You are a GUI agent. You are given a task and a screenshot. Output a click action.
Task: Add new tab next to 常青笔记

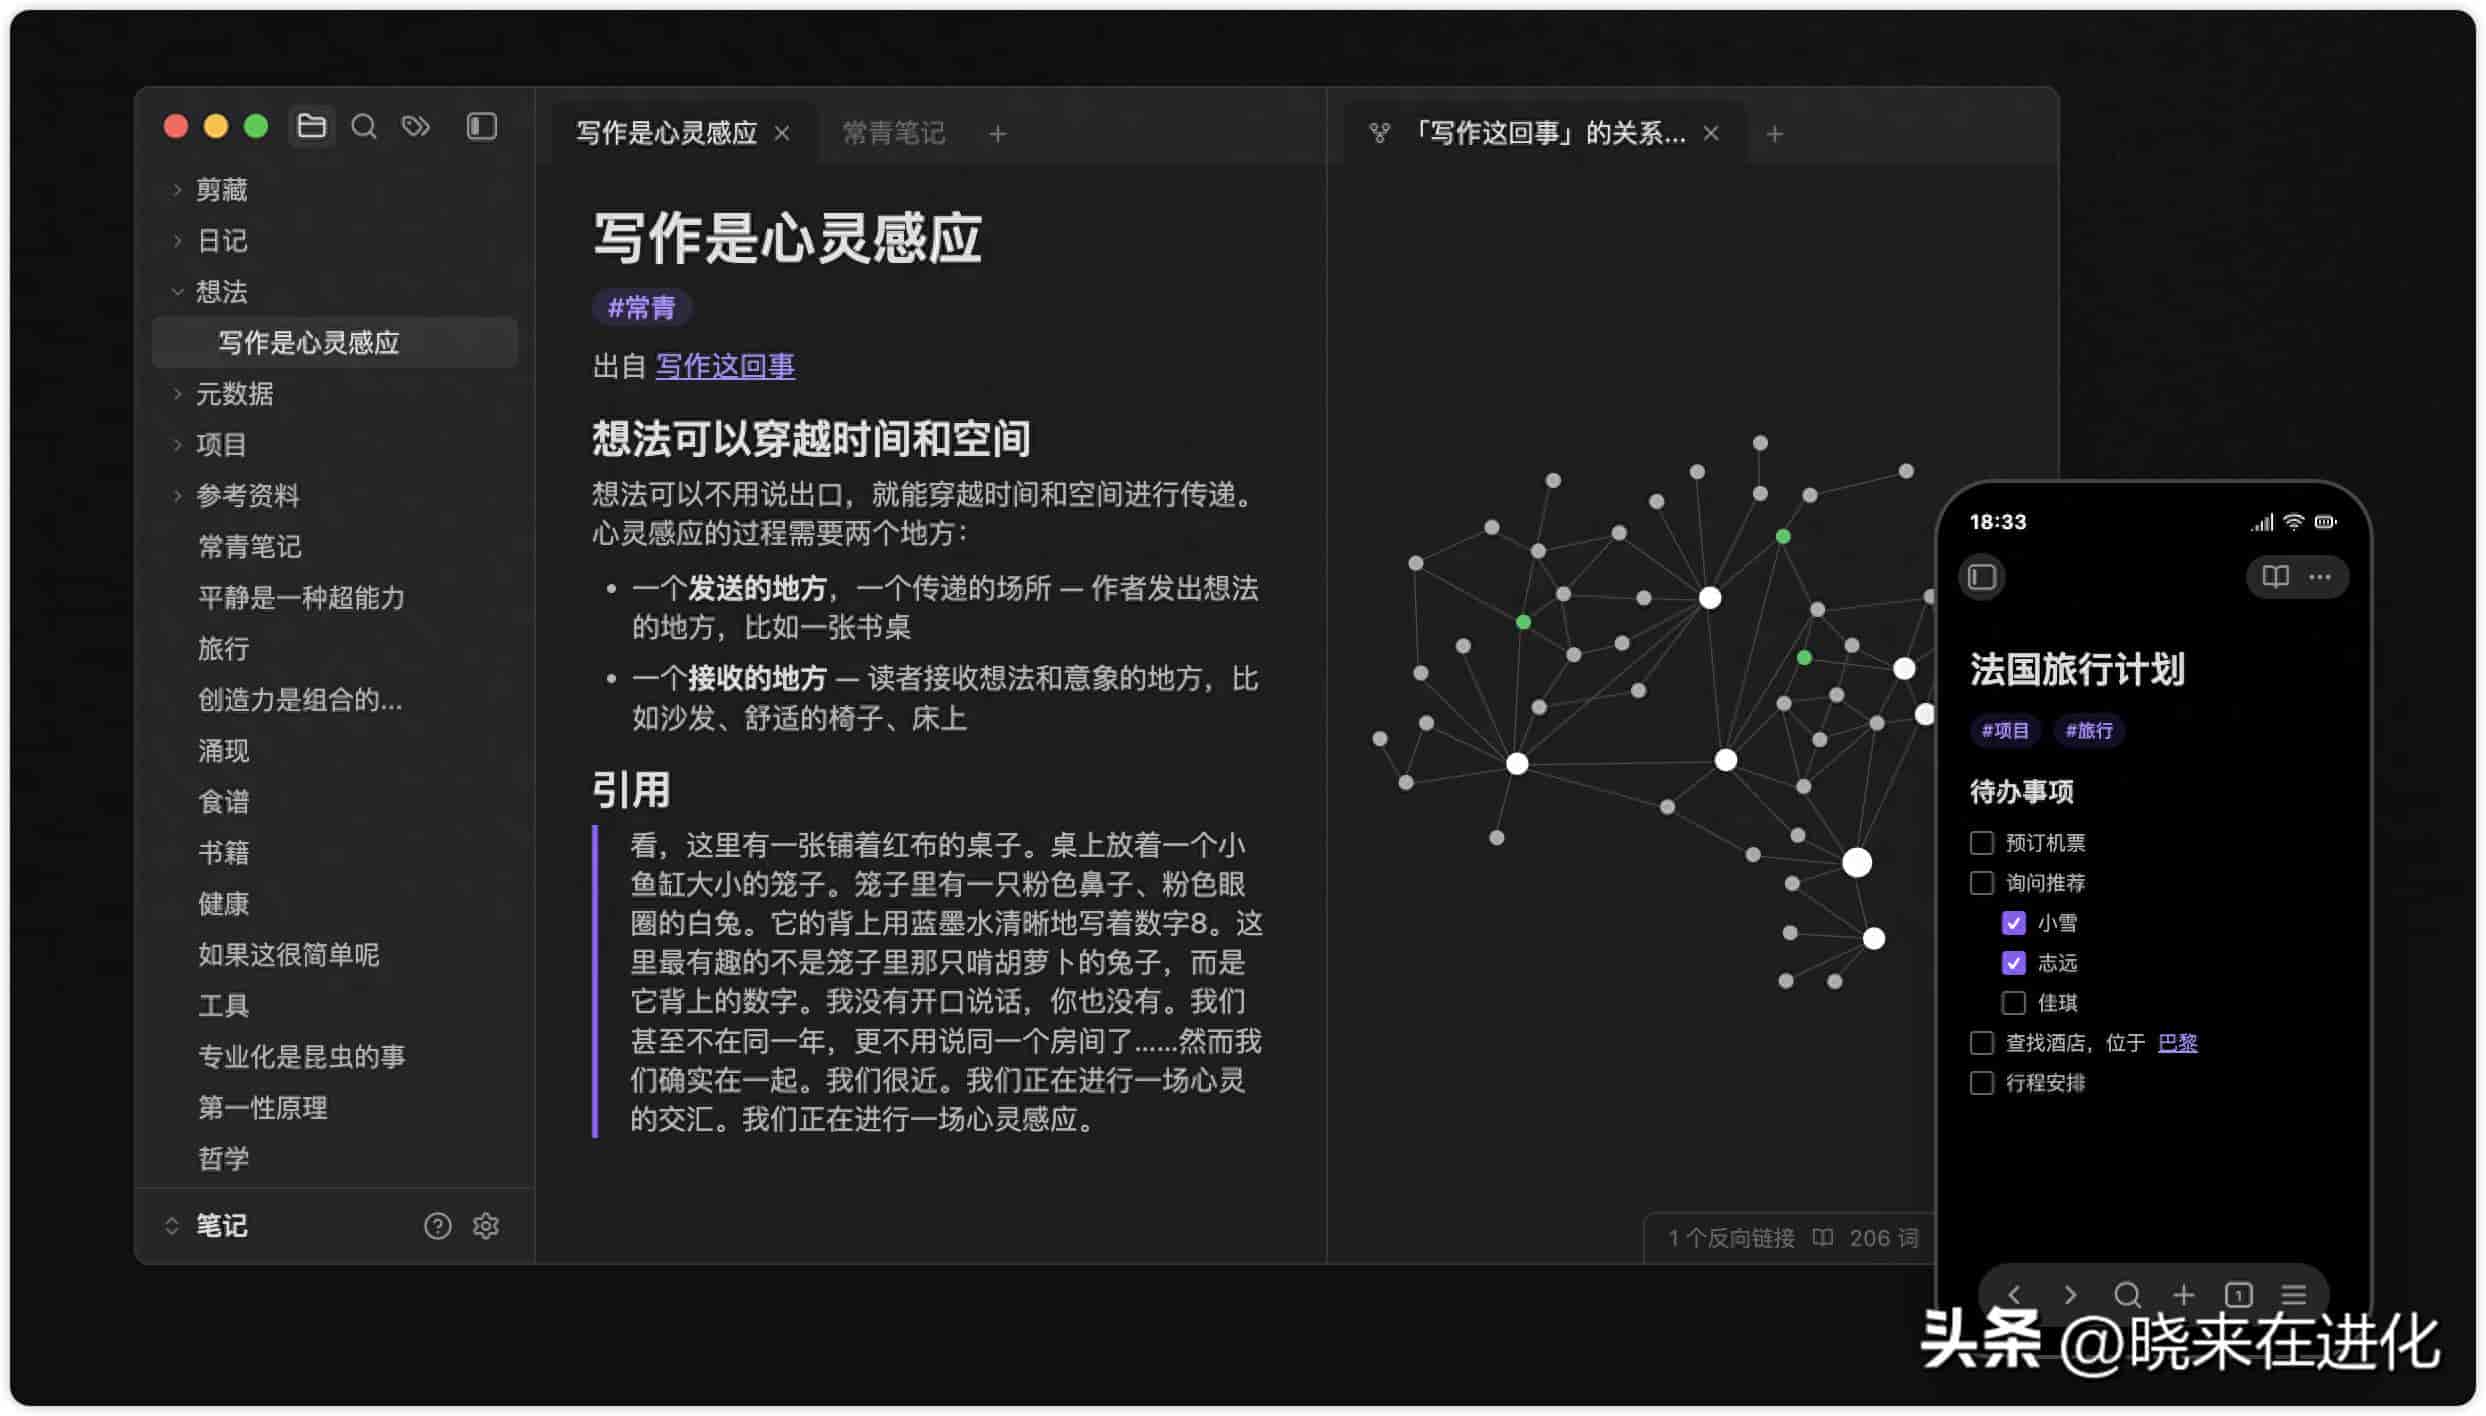(998, 134)
